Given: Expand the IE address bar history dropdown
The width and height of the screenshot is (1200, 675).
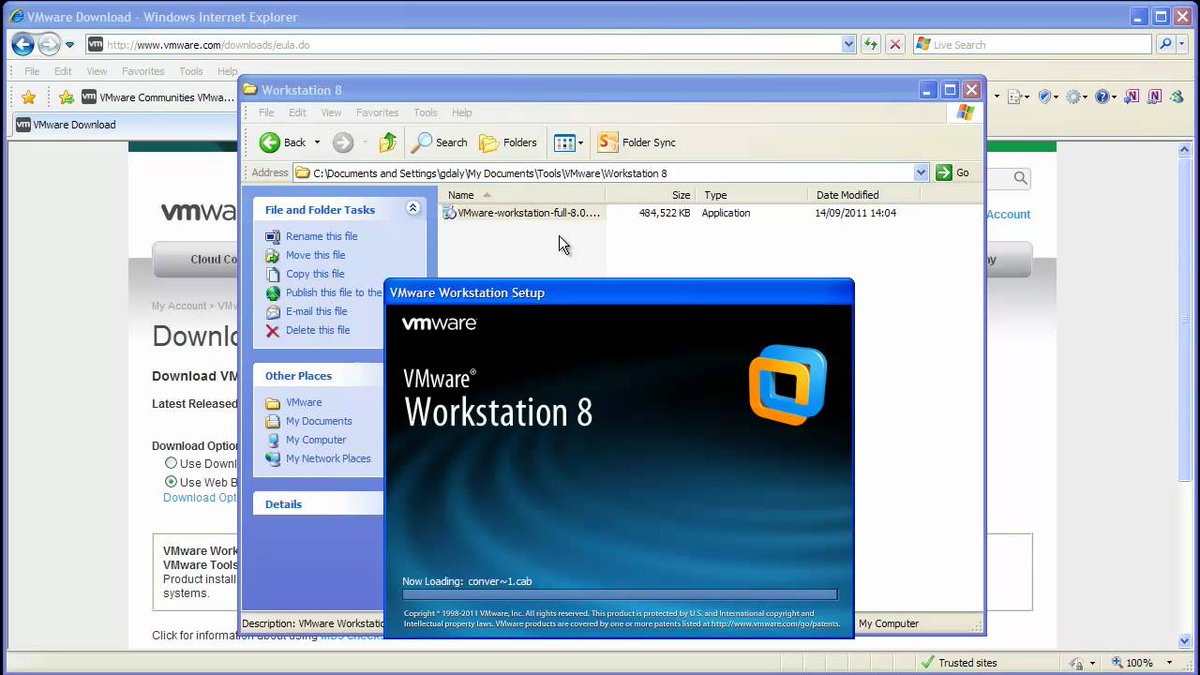Looking at the screenshot, I should tap(849, 44).
